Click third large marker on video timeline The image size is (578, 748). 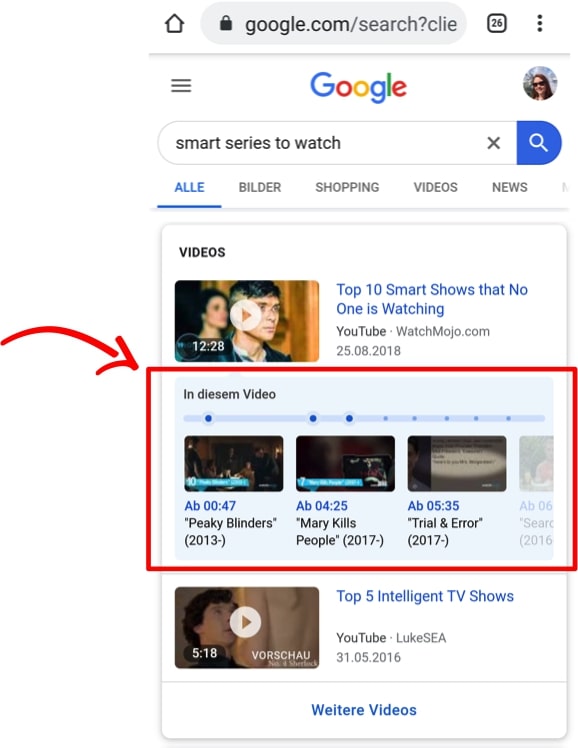[x=349, y=418]
